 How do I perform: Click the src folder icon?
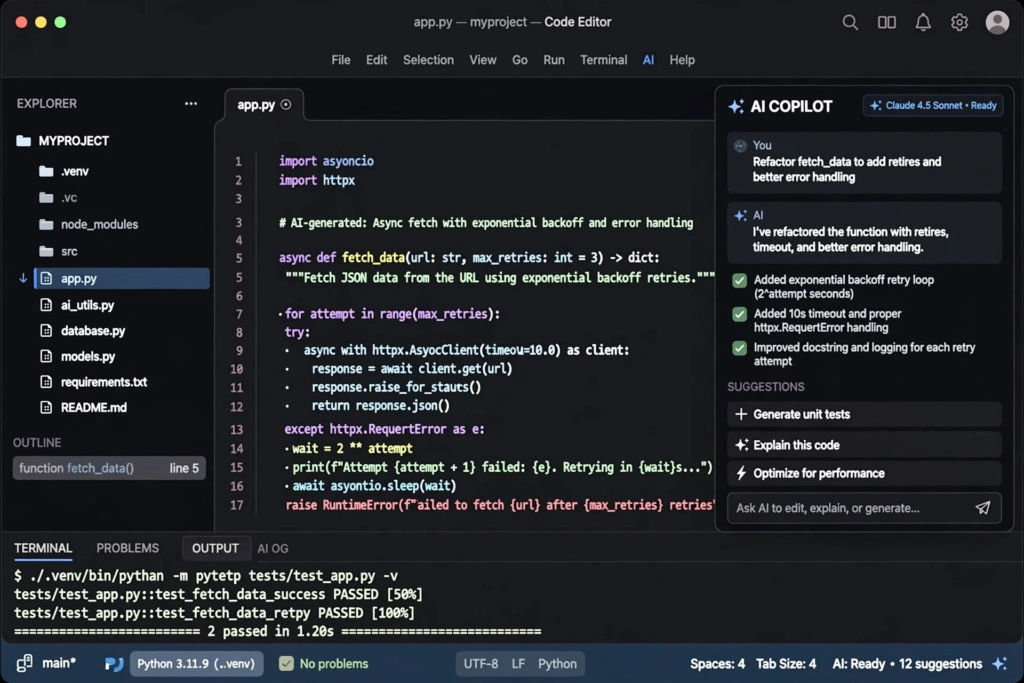click(46, 251)
